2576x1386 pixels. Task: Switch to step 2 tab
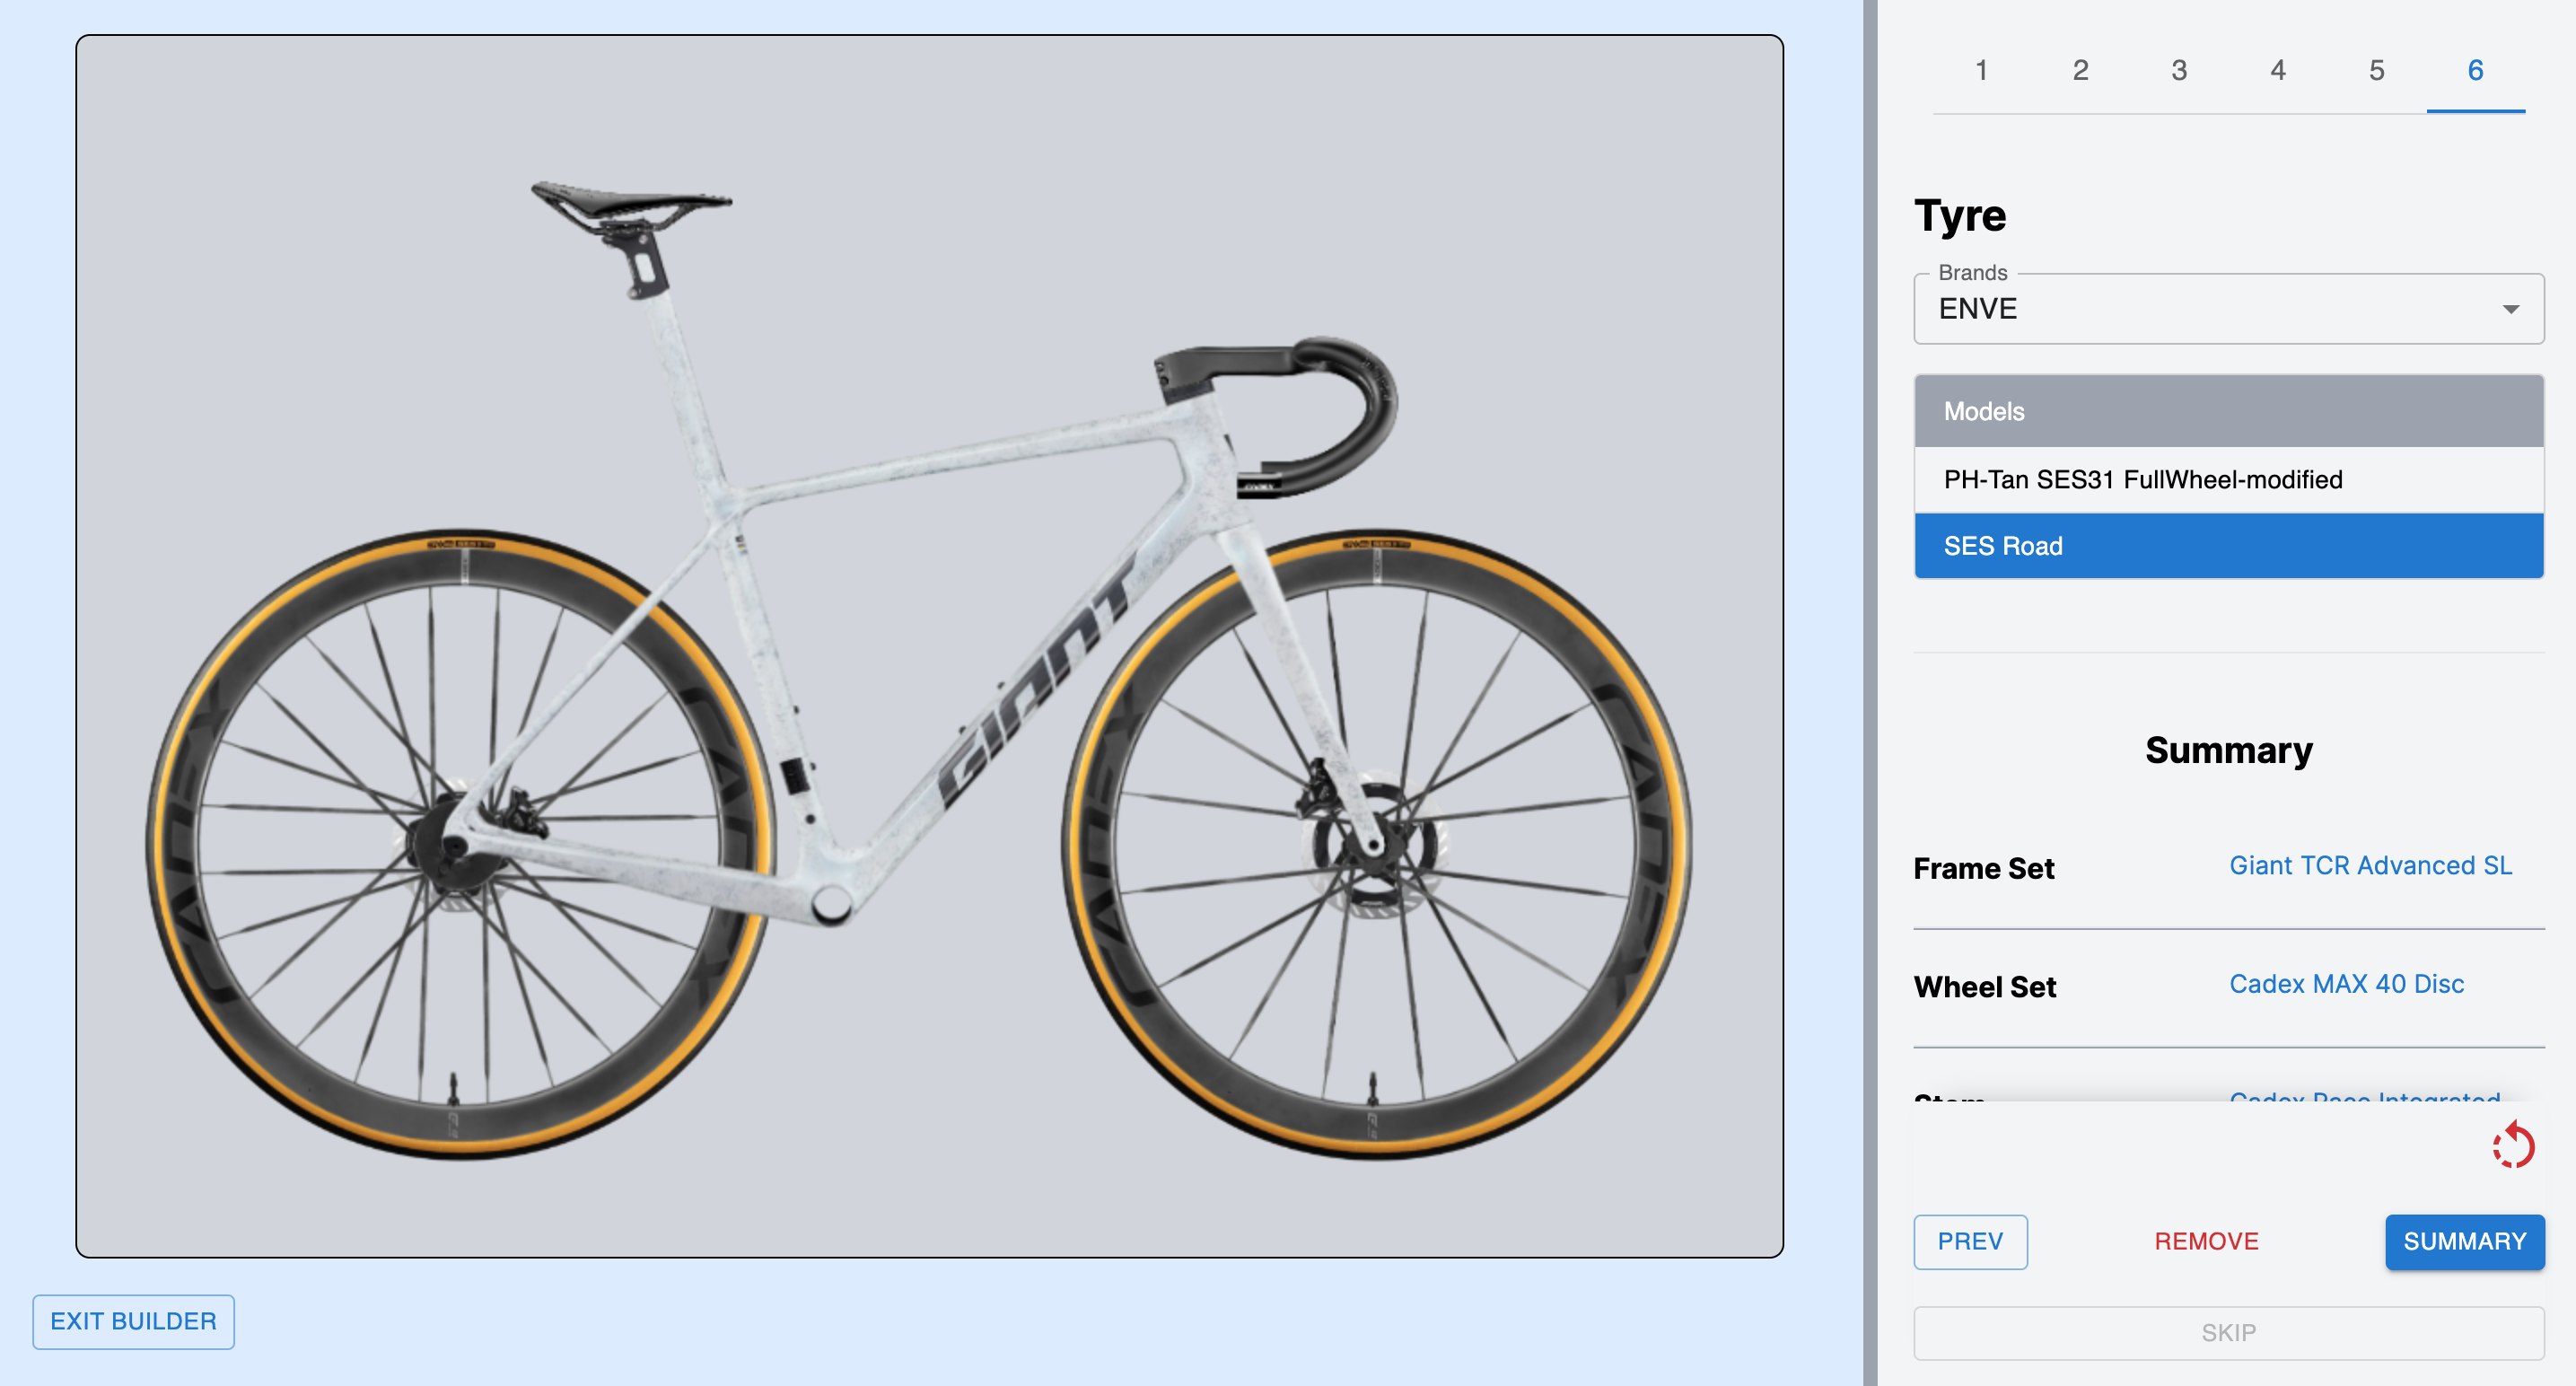(x=2080, y=71)
